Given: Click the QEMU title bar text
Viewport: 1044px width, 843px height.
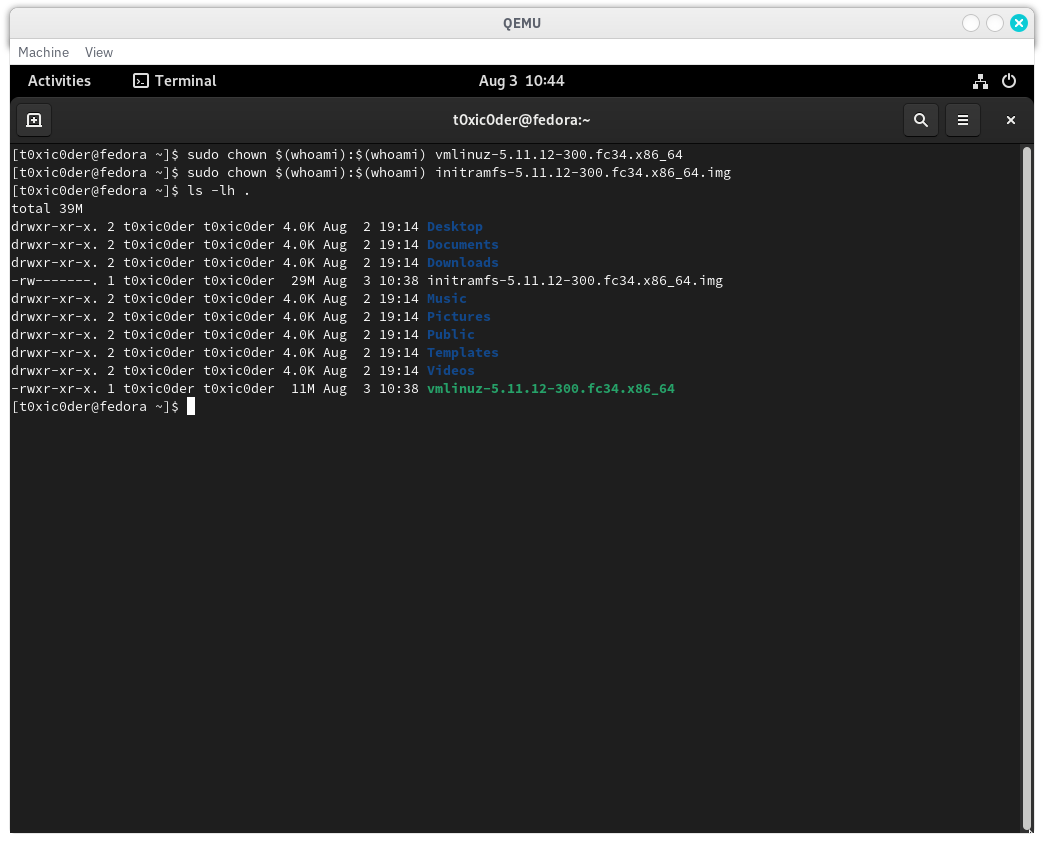Looking at the screenshot, I should pos(522,23).
